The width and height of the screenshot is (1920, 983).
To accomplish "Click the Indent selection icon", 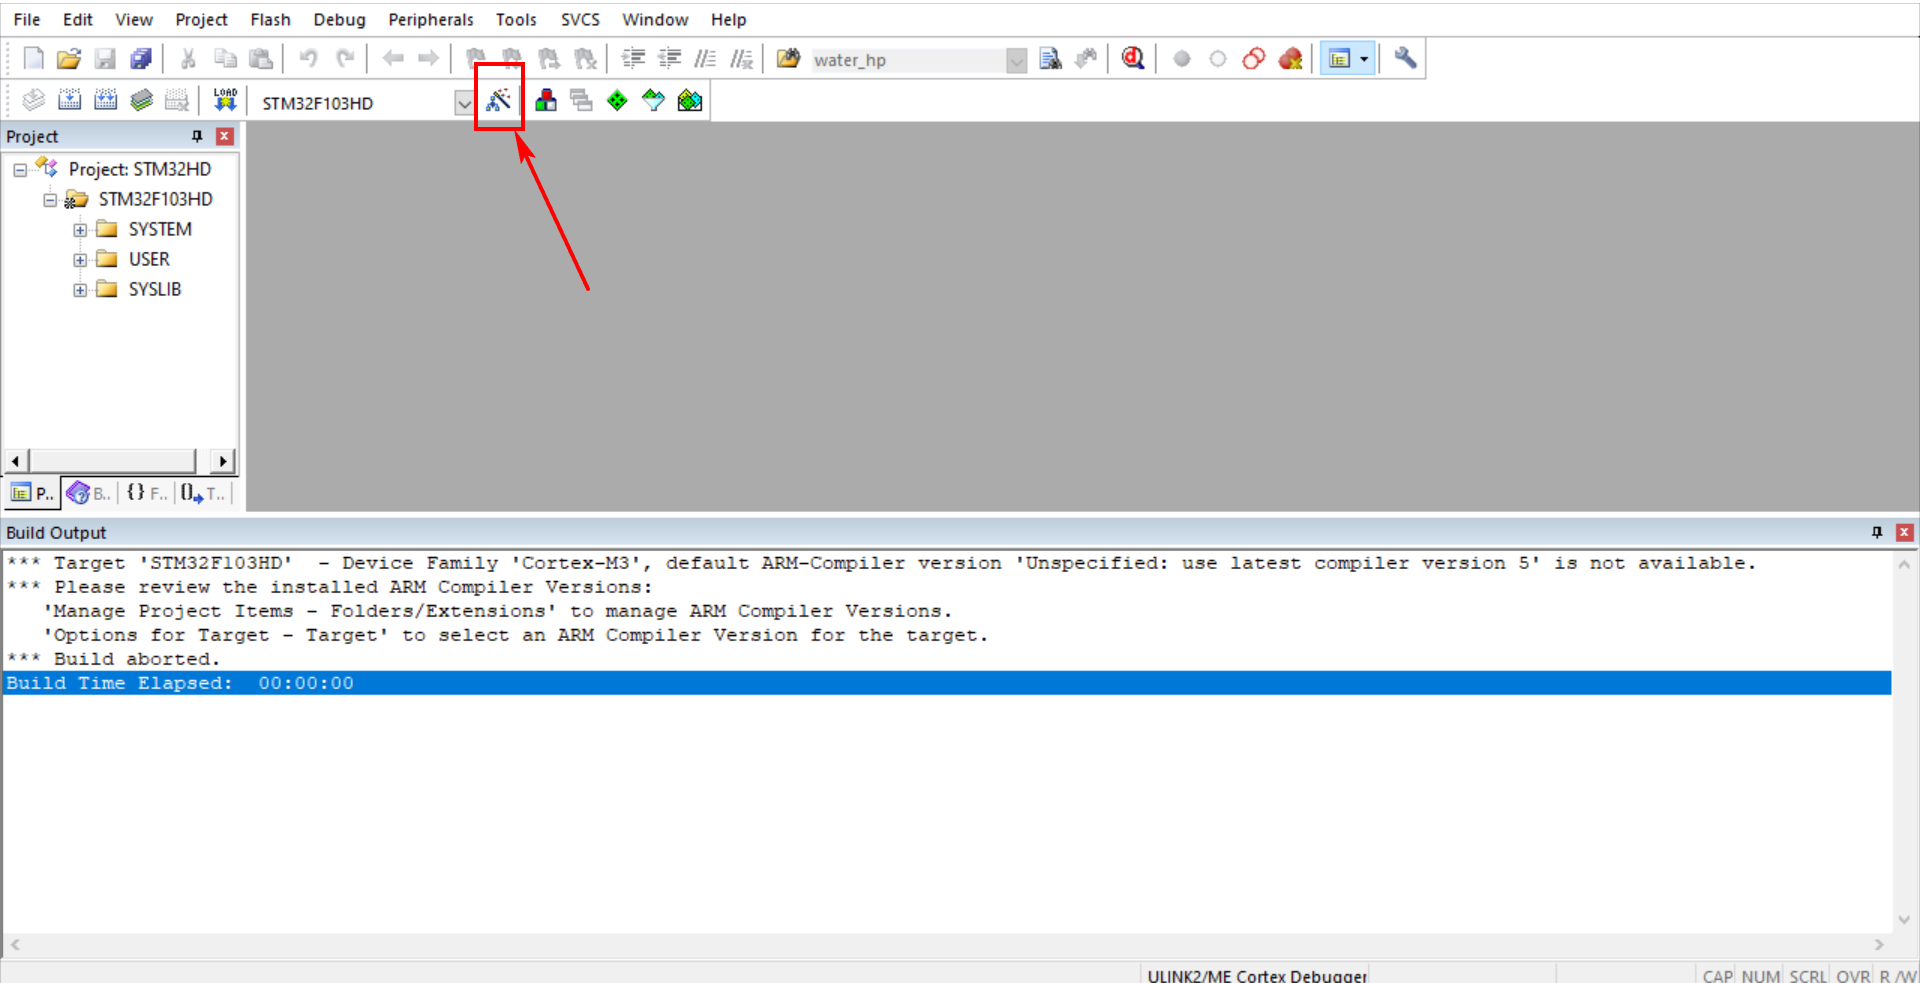I will [633, 59].
